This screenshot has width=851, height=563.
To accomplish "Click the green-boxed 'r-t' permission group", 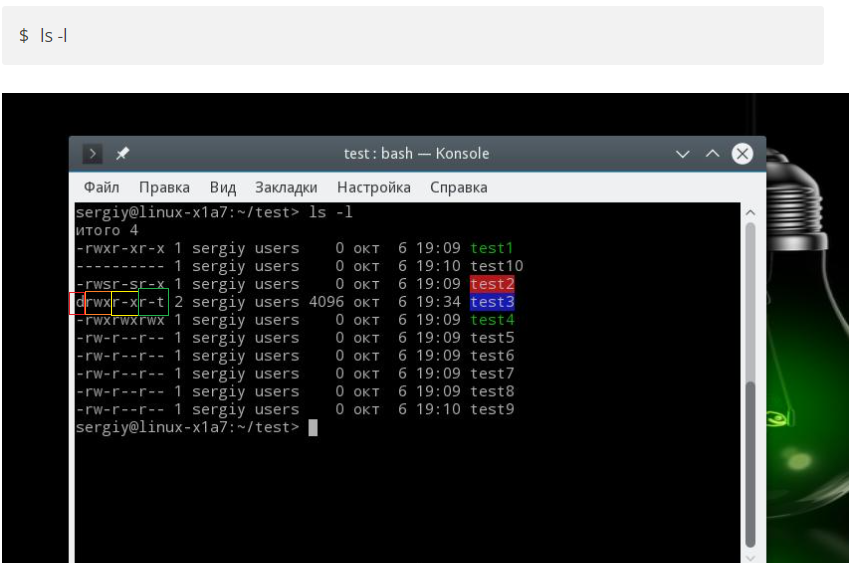I will coord(153,302).
